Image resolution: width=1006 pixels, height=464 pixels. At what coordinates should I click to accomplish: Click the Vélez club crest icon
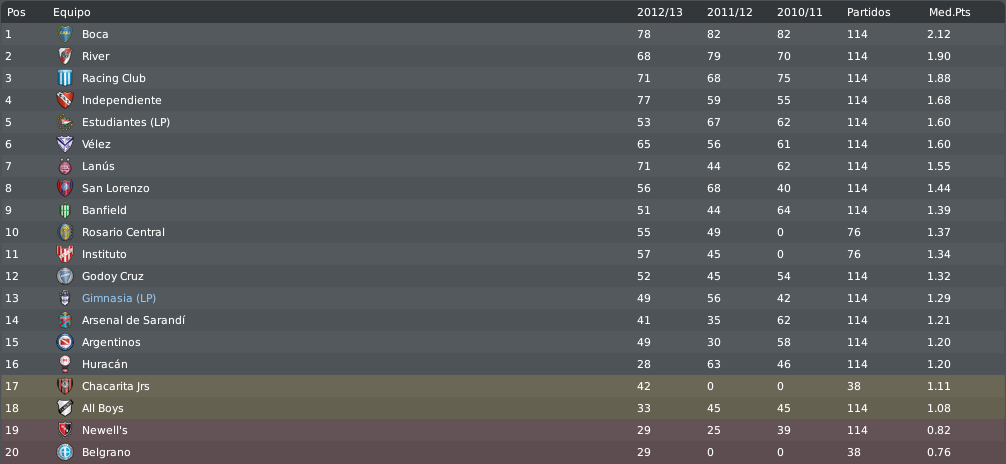click(65, 144)
